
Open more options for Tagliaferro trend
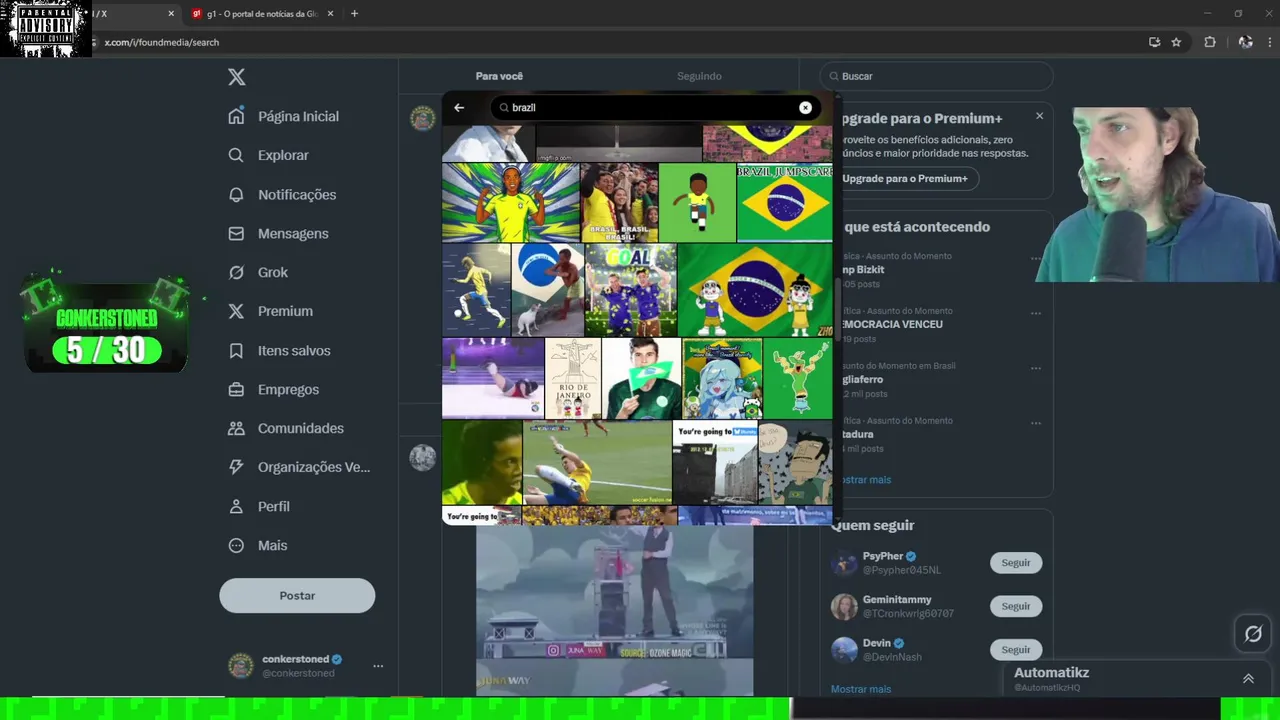[x=1036, y=368]
